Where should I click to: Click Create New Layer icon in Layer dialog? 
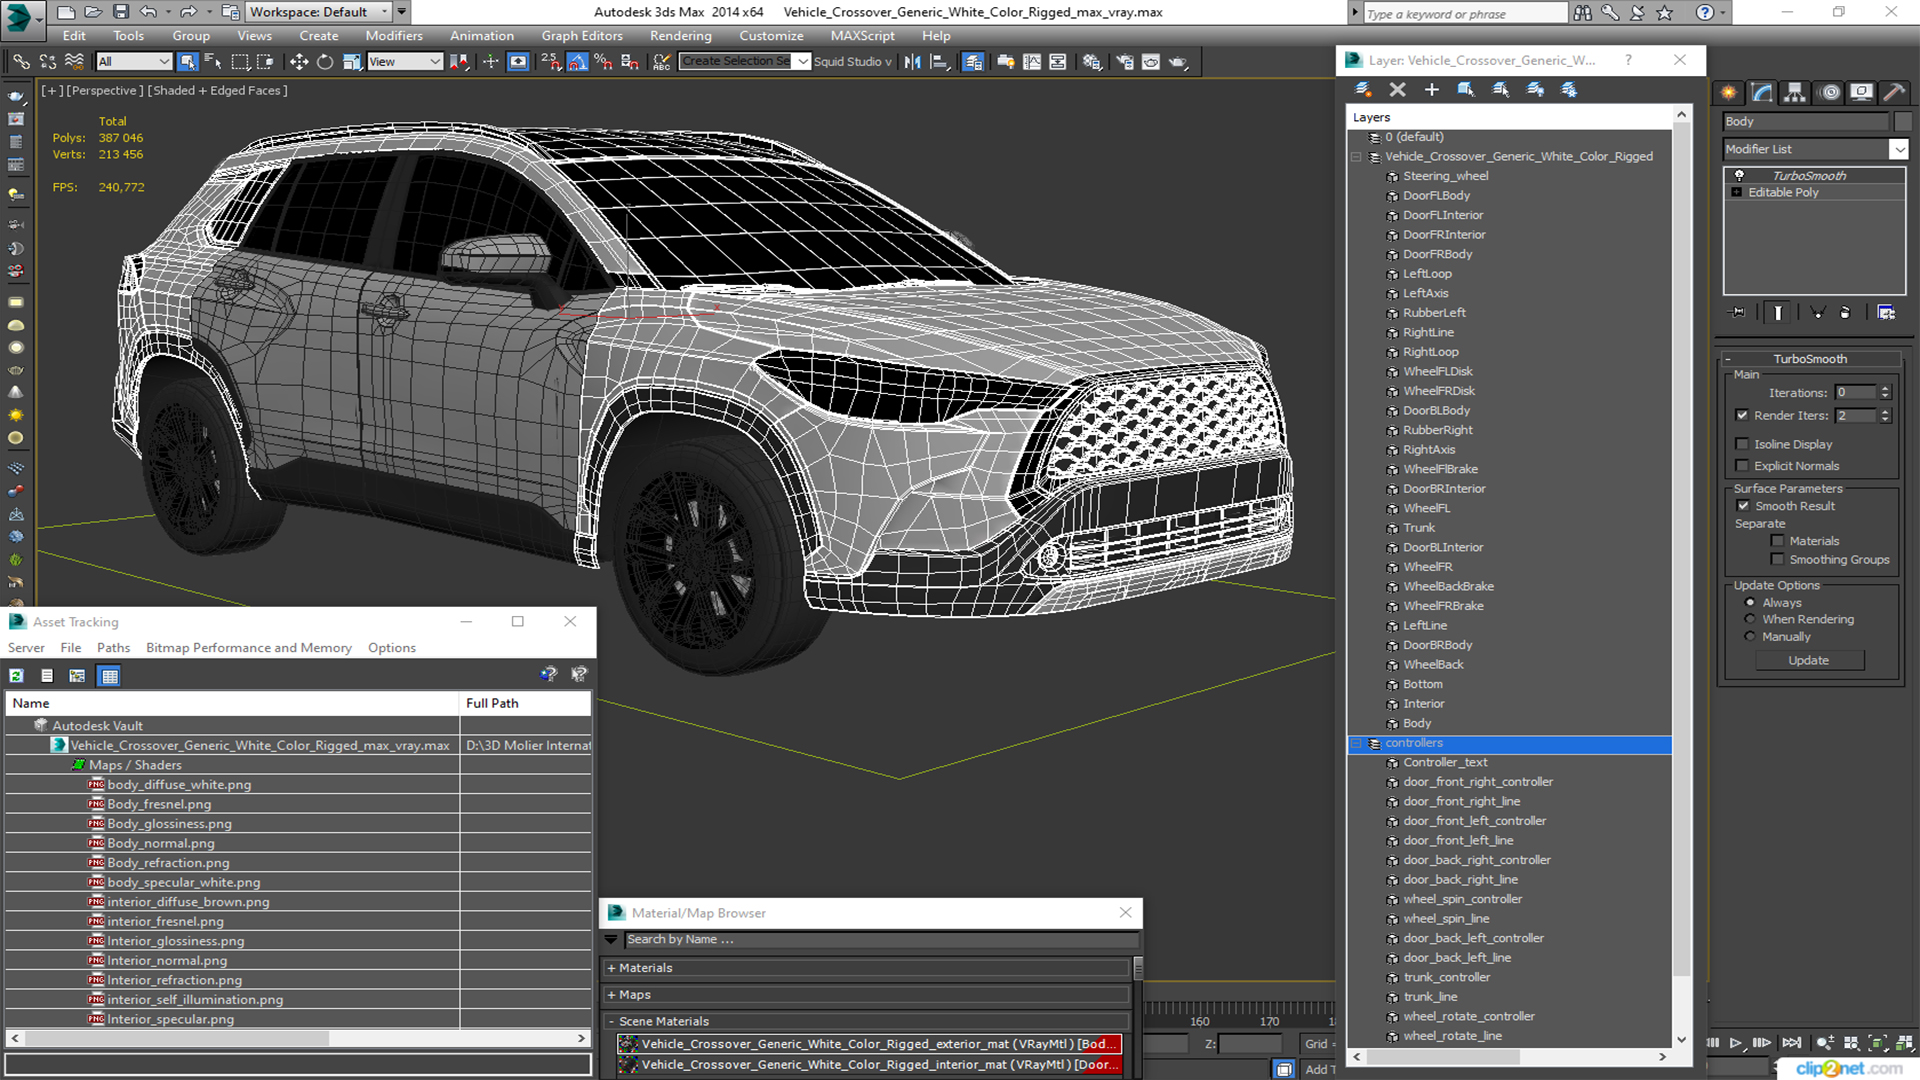pyautogui.click(x=1363, y=90)
